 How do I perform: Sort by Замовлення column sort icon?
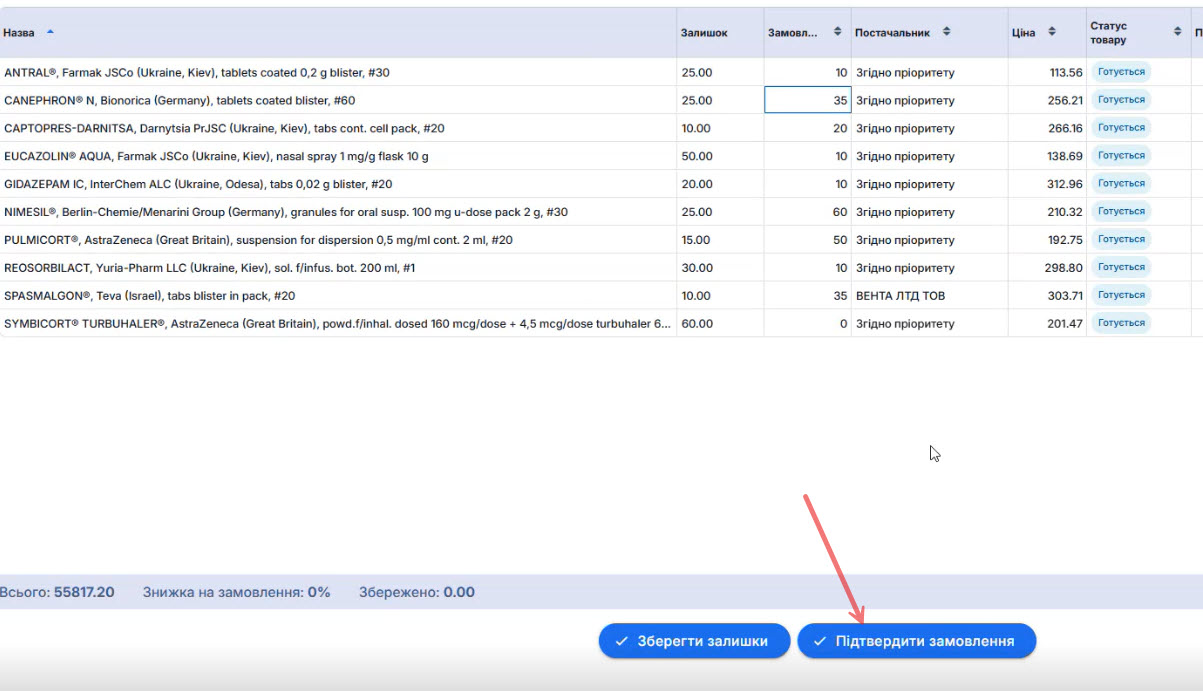(837, 32)
